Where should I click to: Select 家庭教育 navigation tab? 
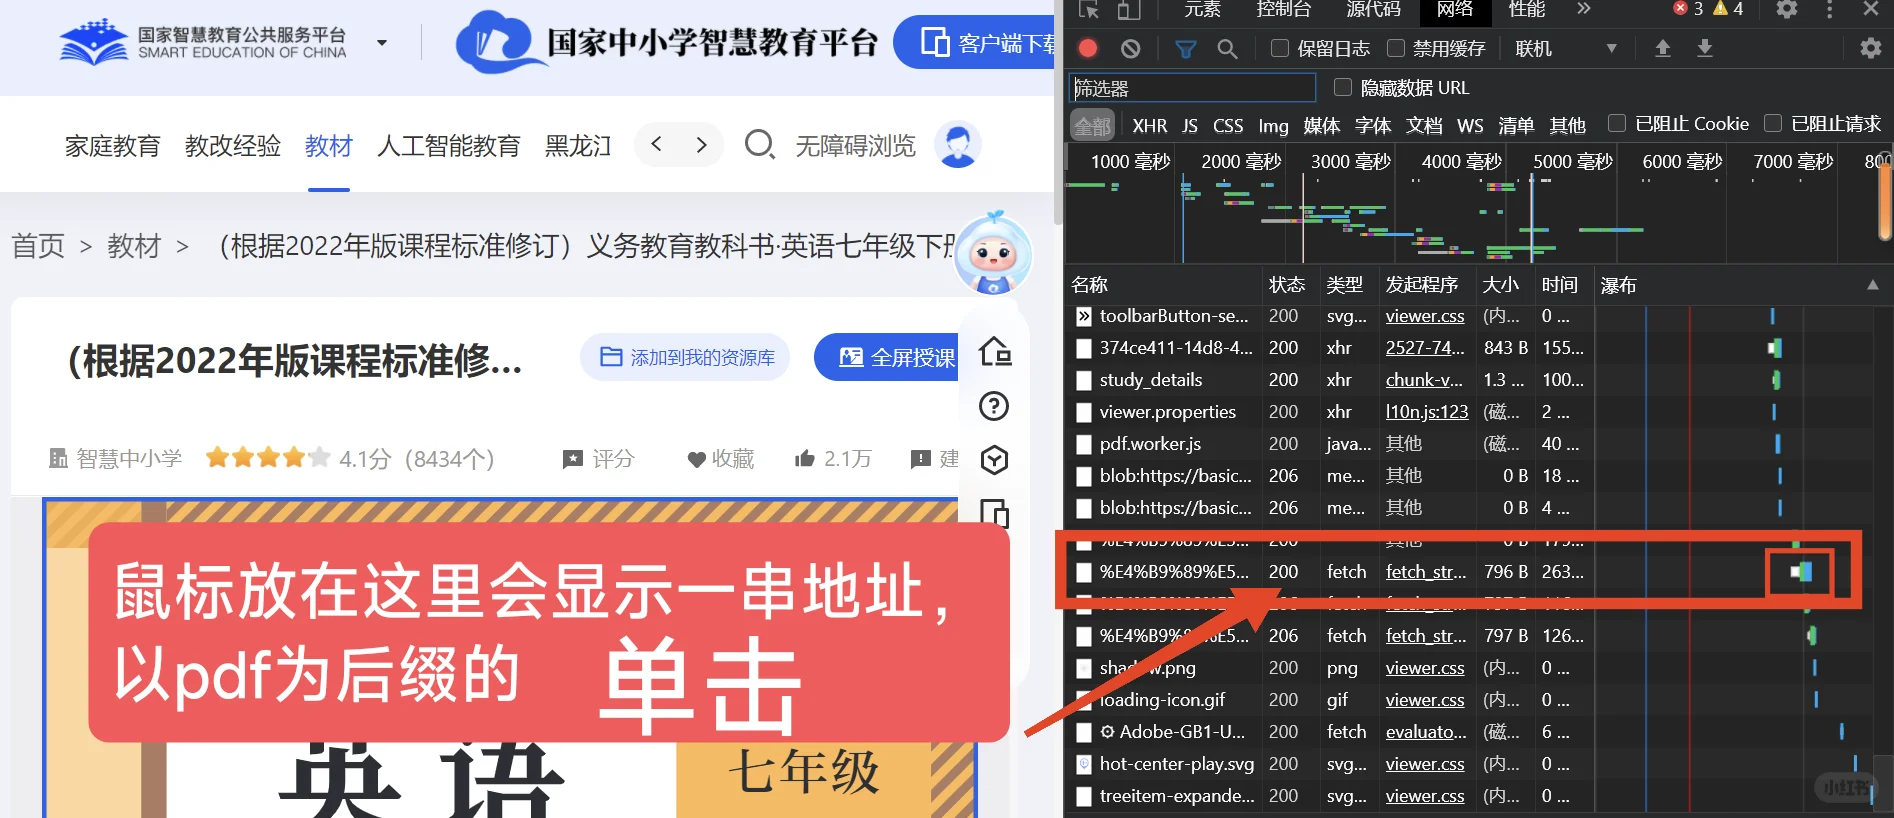[113, 146]
